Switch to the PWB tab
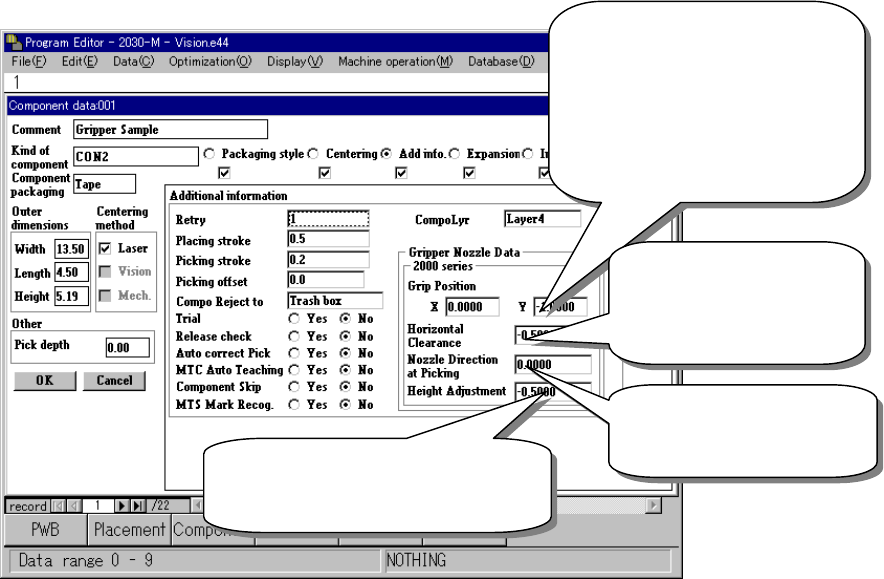 tap(45, 530)
